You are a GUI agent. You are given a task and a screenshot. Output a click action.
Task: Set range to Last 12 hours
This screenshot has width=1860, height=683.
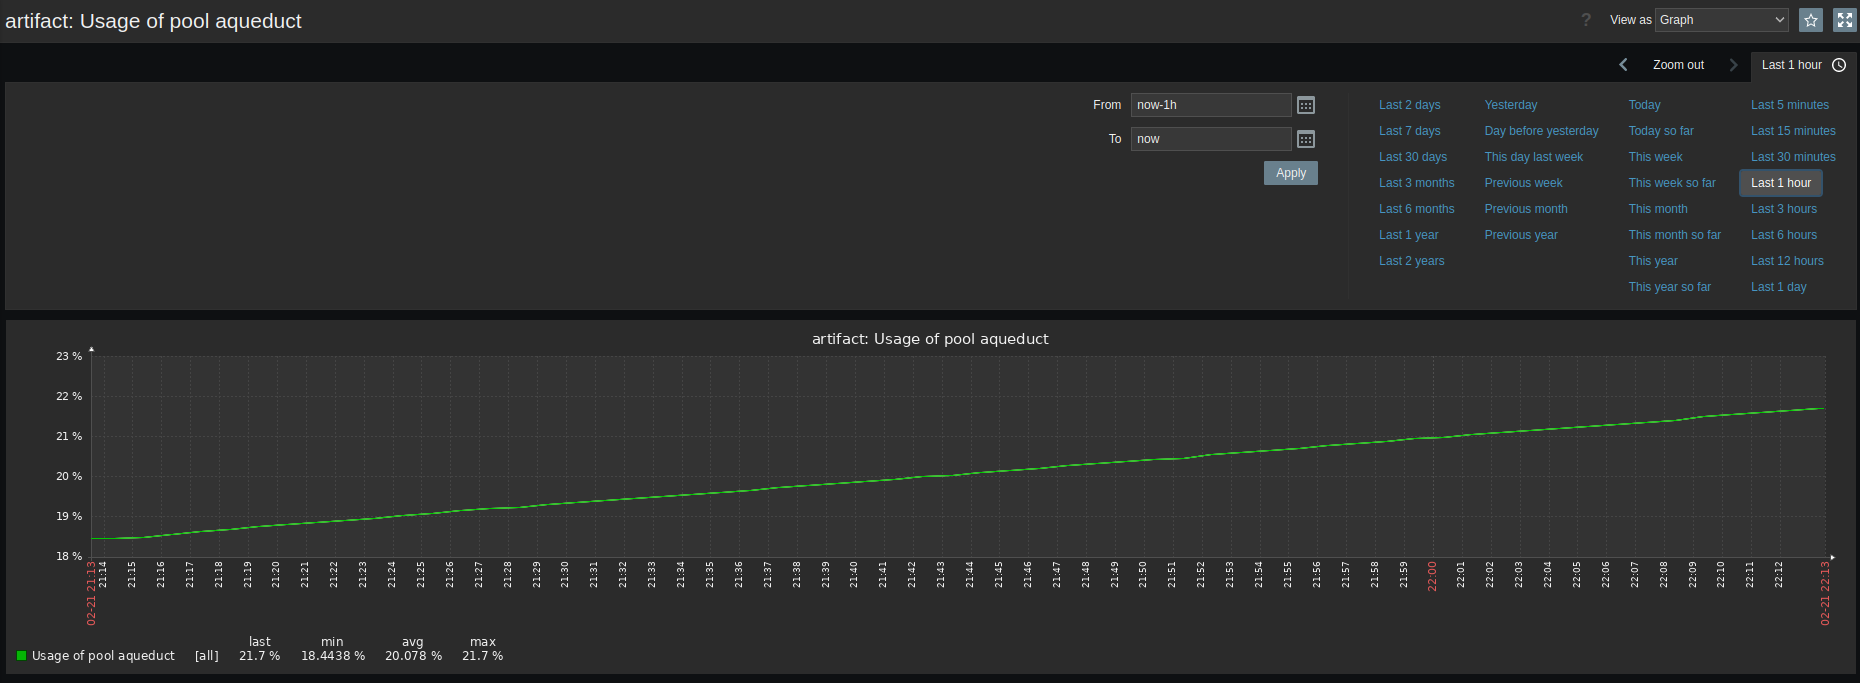point(1787,261)
